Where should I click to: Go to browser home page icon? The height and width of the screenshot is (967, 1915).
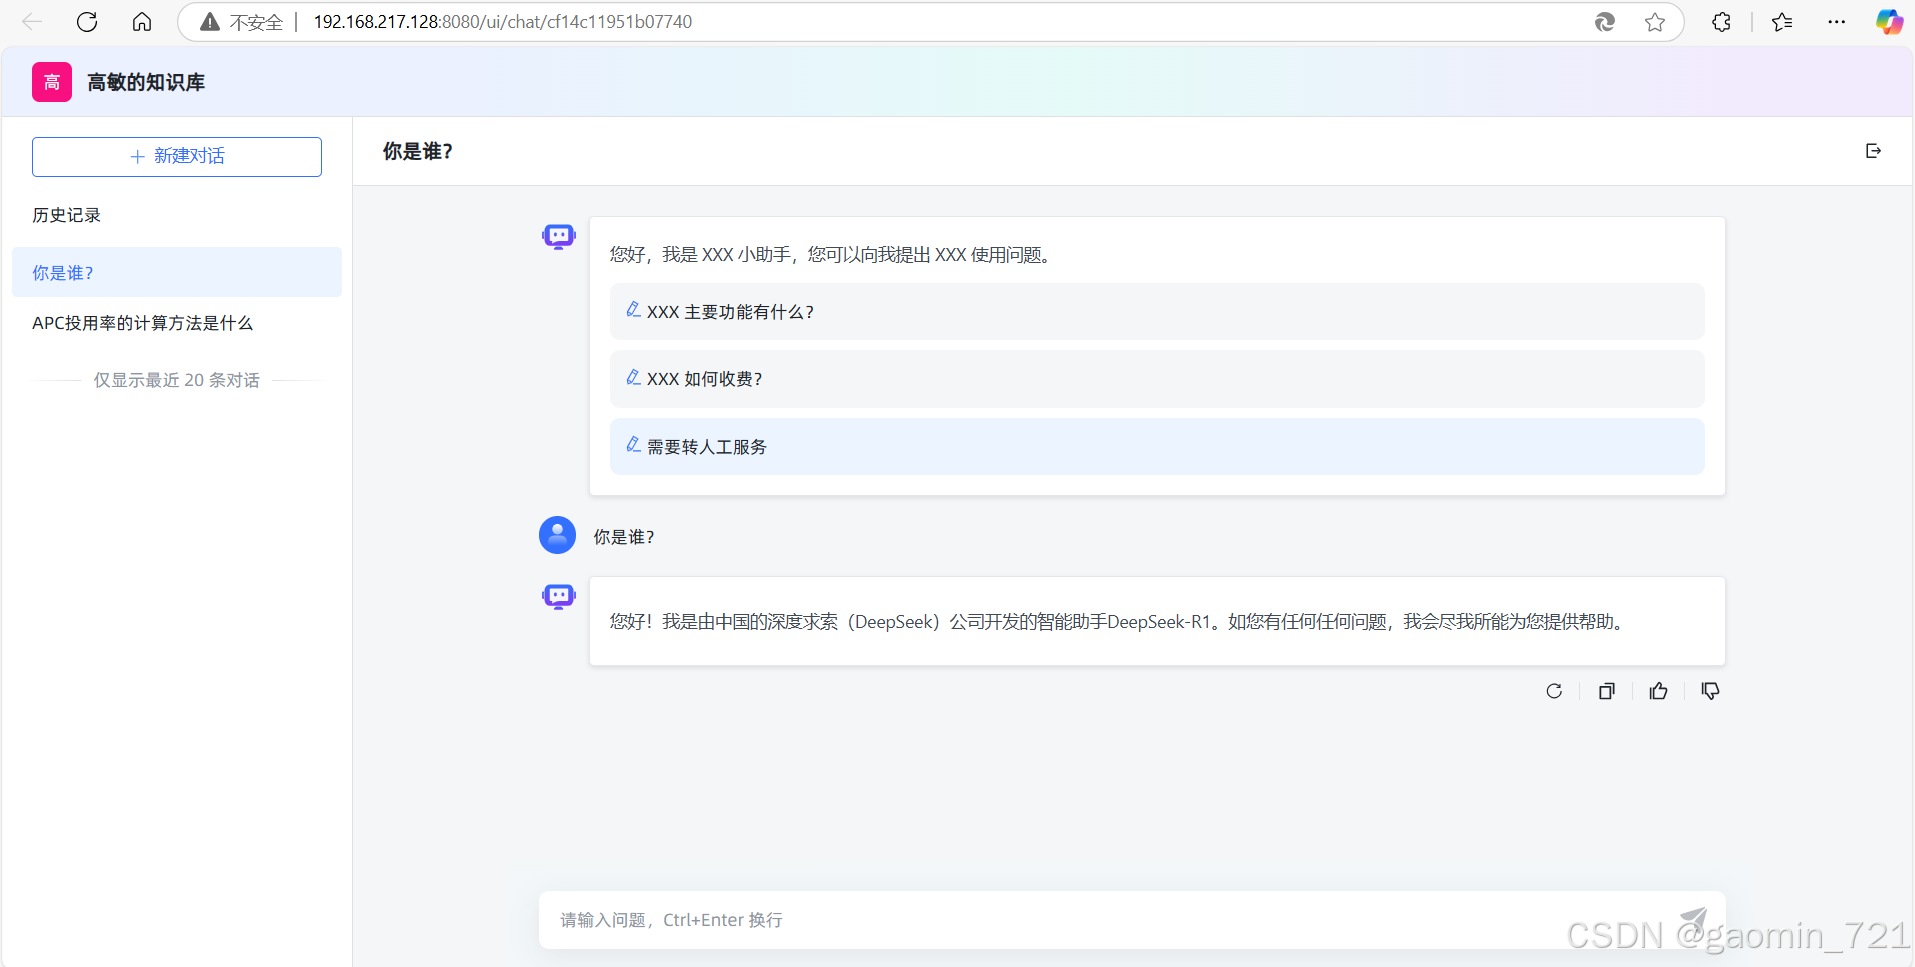coord(142,22)
